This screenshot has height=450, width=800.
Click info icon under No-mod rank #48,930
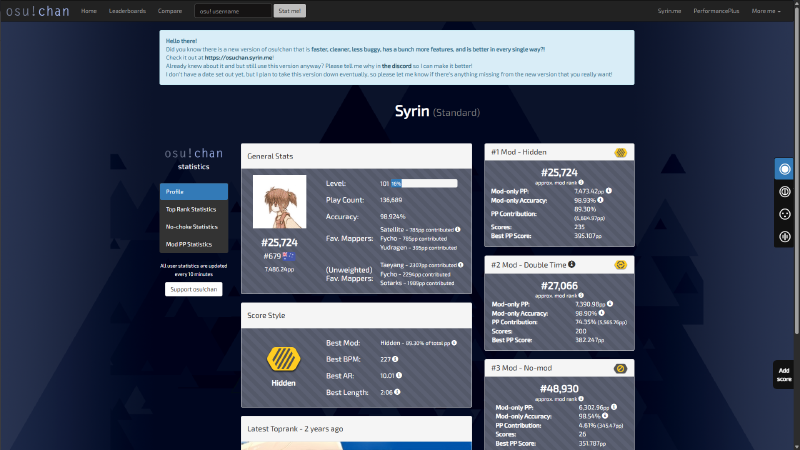tap(581, 399)
